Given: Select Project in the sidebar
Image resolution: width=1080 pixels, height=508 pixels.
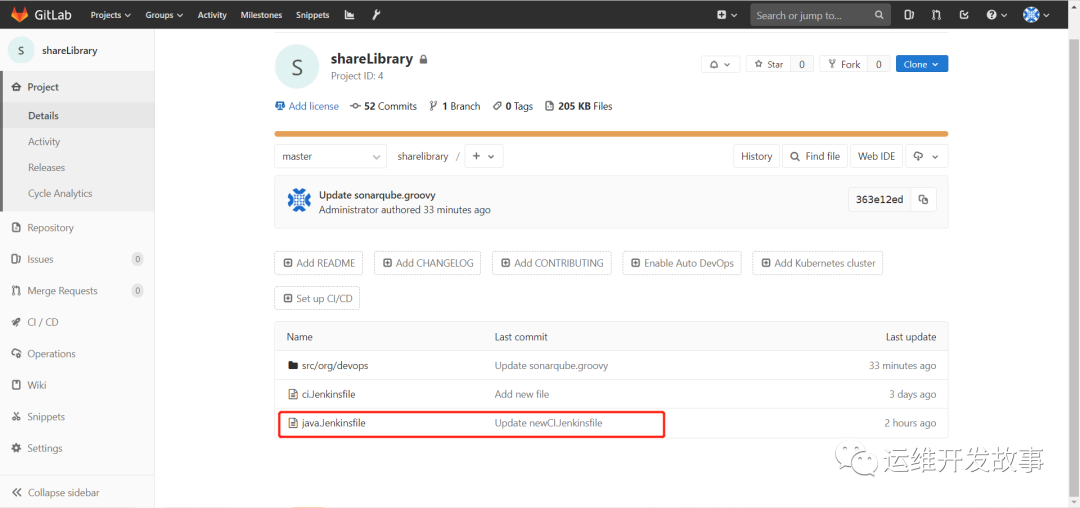Looking at the screenshot, I should 77,87.
